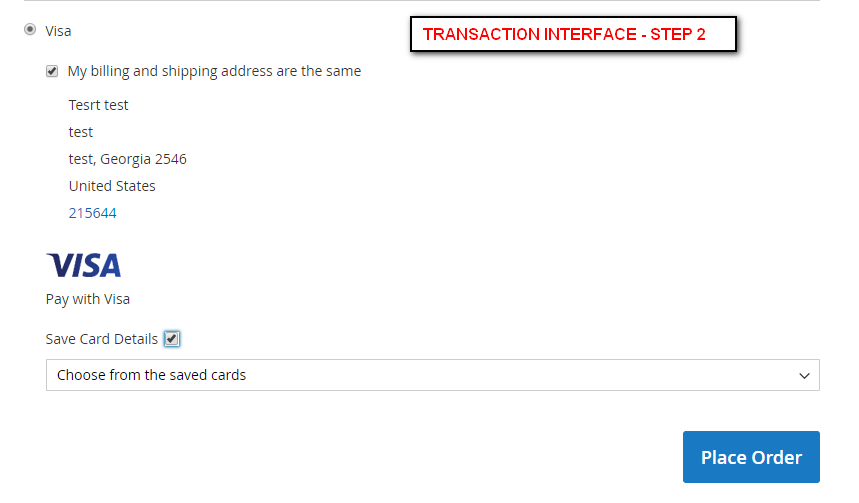Image resolution: width=859 pixels, height=503 pixels.
Task: Click the Place Order button
Action: coord(751,457)
